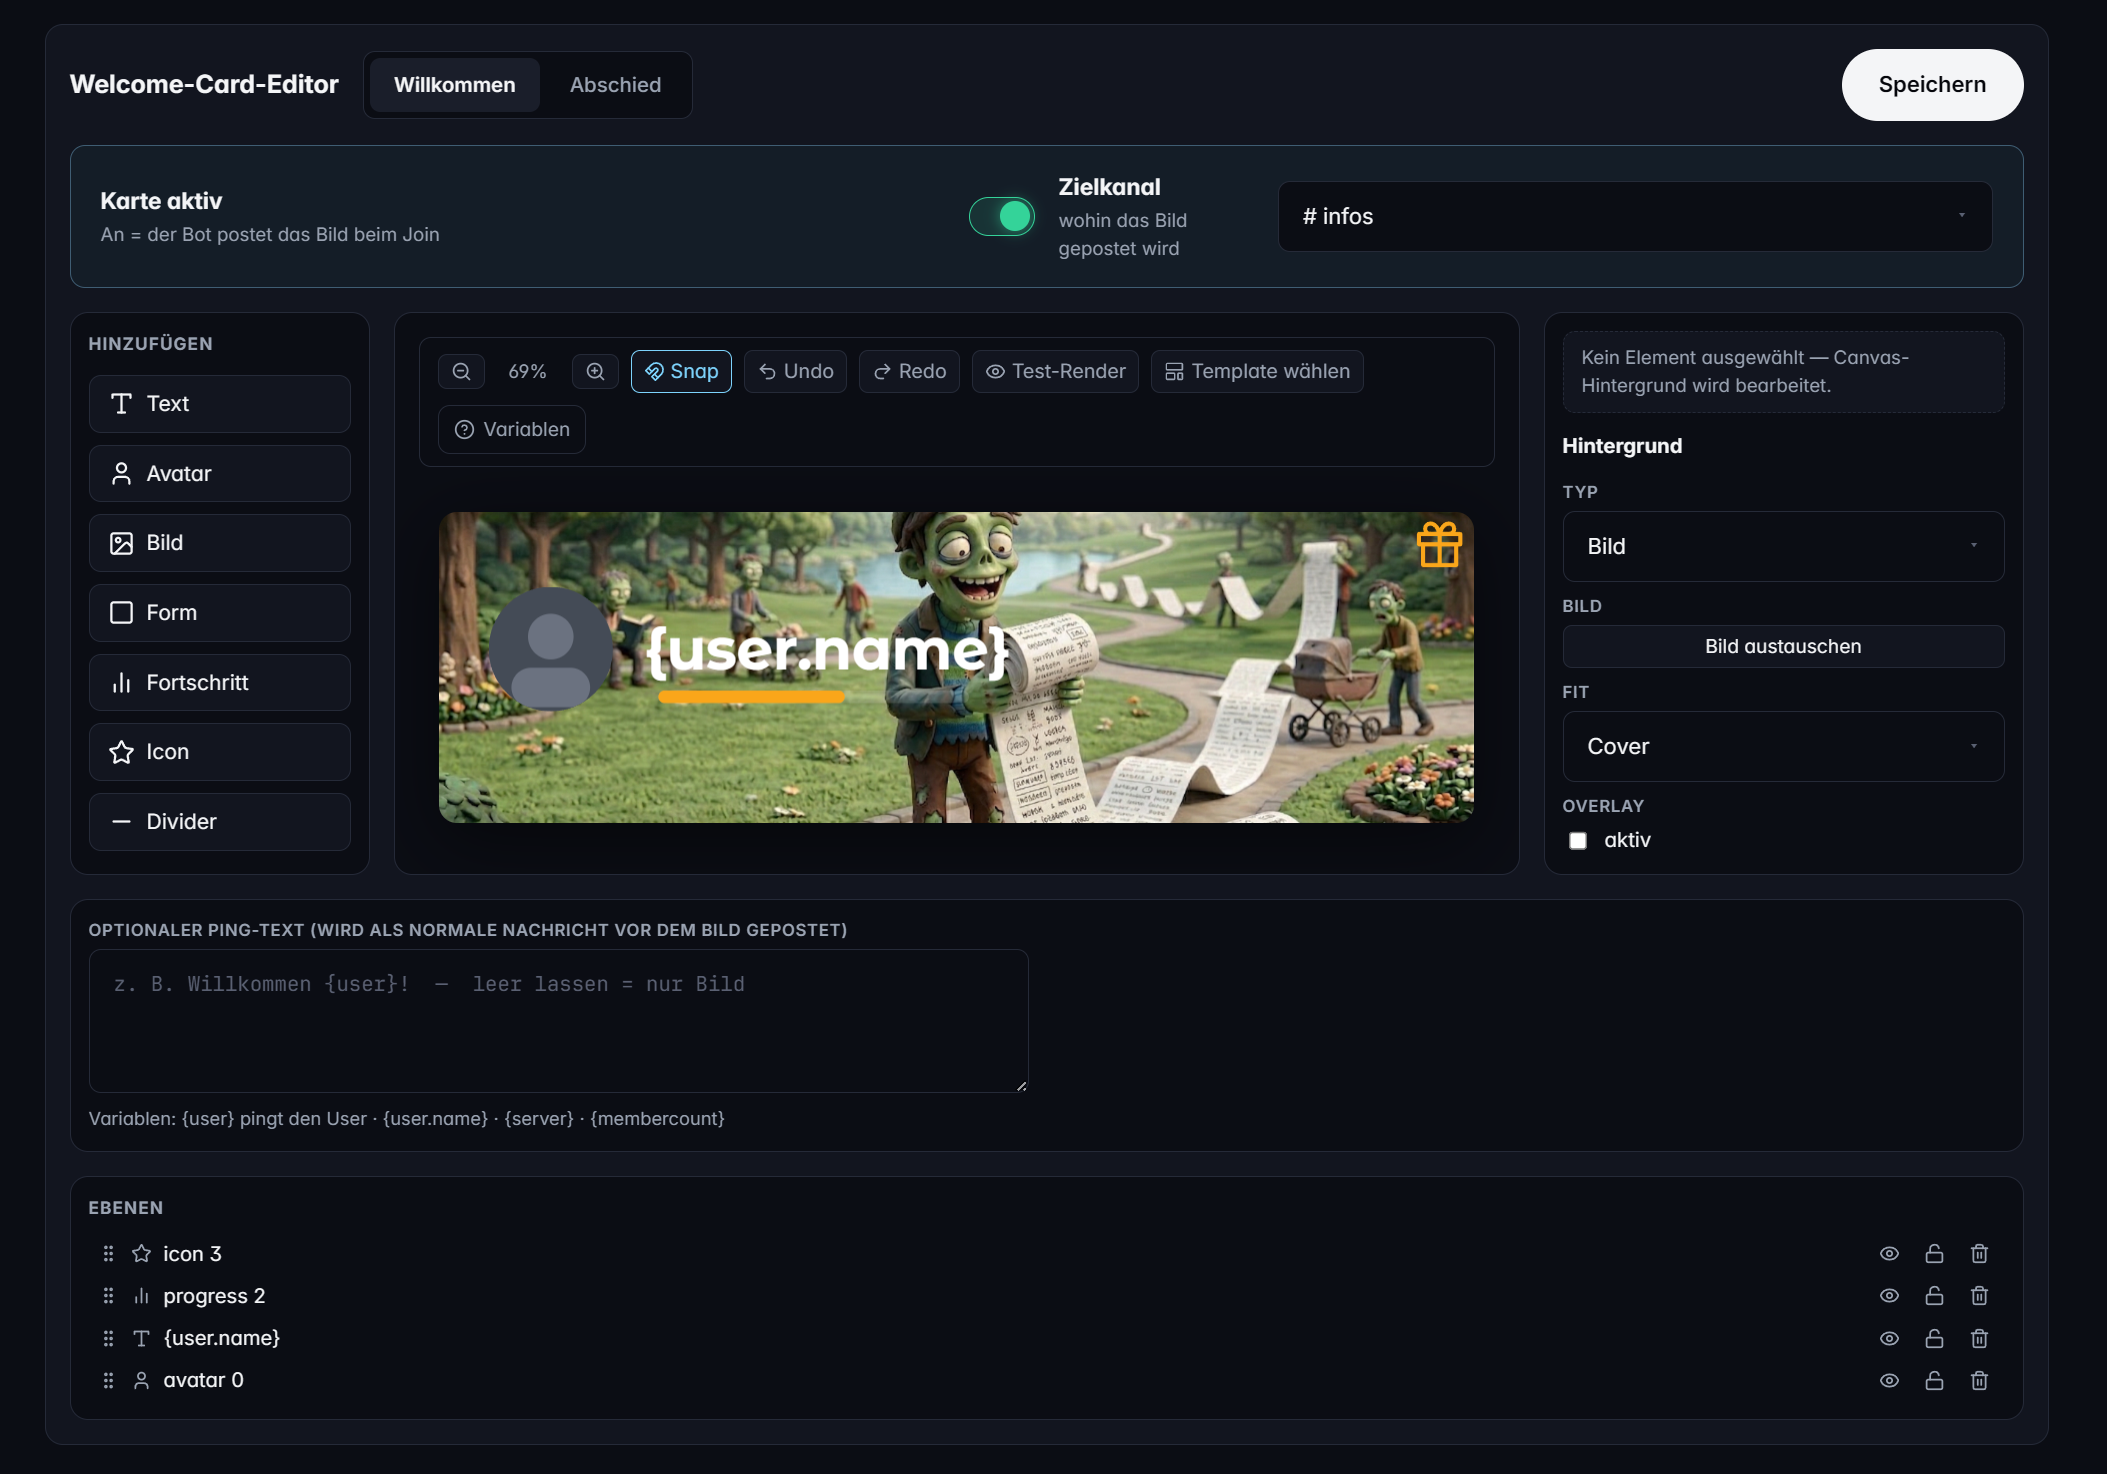Insert a Divider element
2107x1474 pixels.
coord(219,821)
